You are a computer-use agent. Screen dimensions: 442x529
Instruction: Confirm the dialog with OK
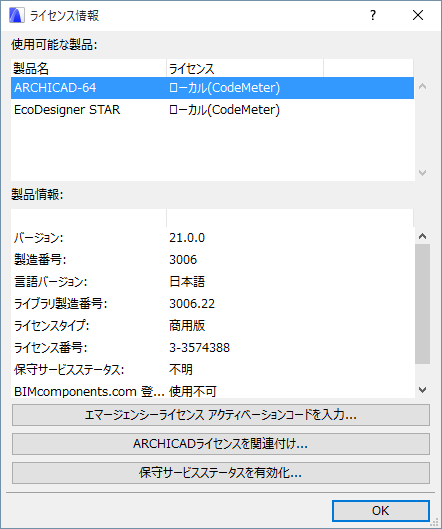[x=381, y=511]
